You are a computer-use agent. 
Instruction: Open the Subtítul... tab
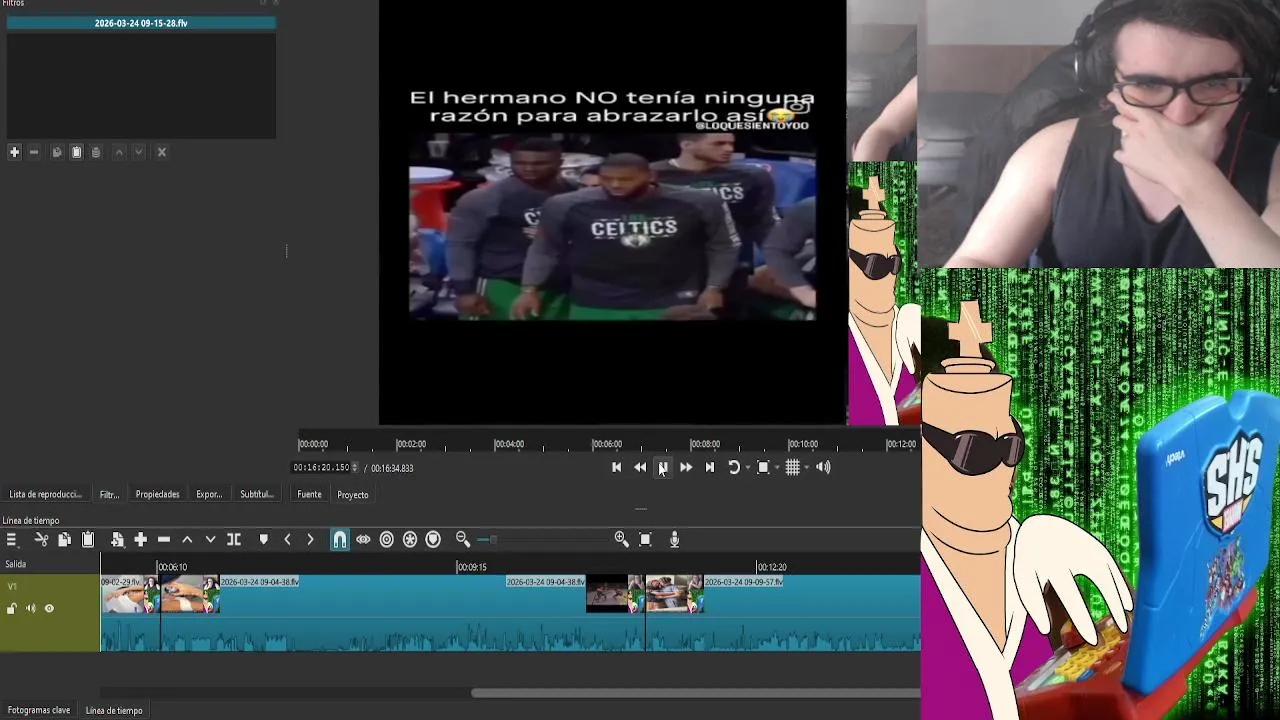point(256,495)
